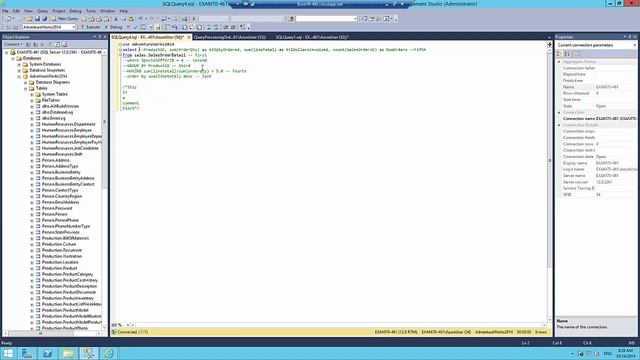Click the red stop icon in Object Explorer toolbar
This screenshot has height=360, width=640.
coord(43,44)
